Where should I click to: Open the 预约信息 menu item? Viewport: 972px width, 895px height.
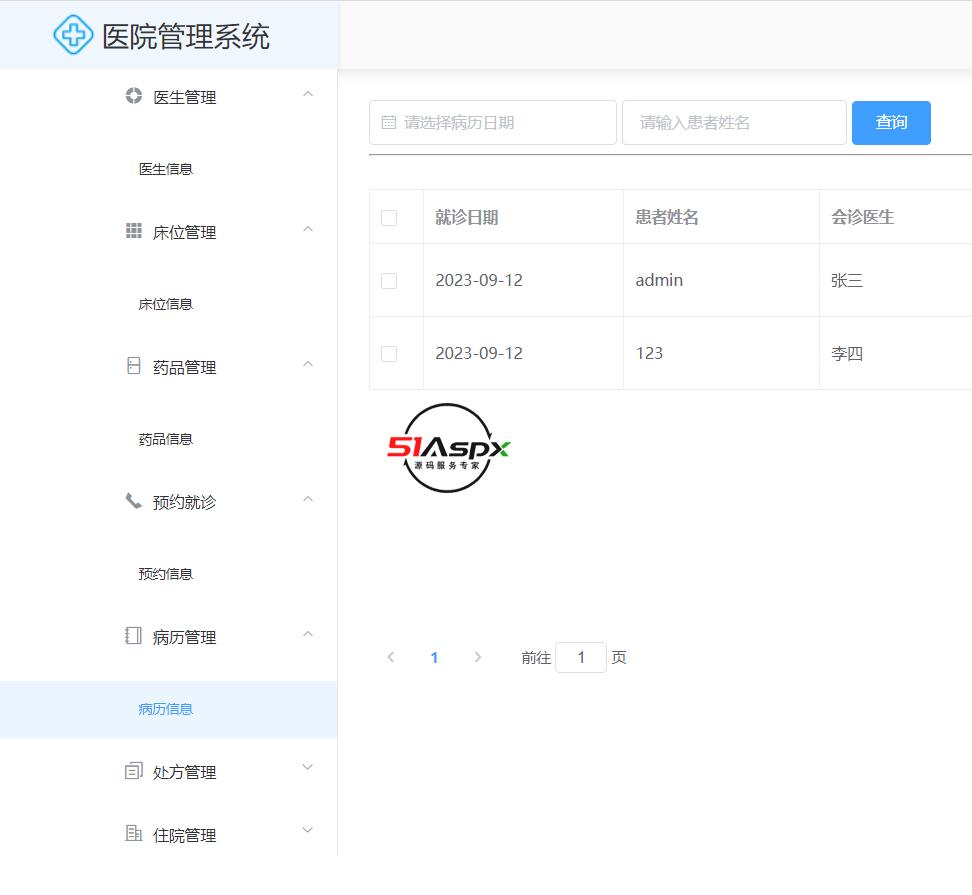point(166,574)
